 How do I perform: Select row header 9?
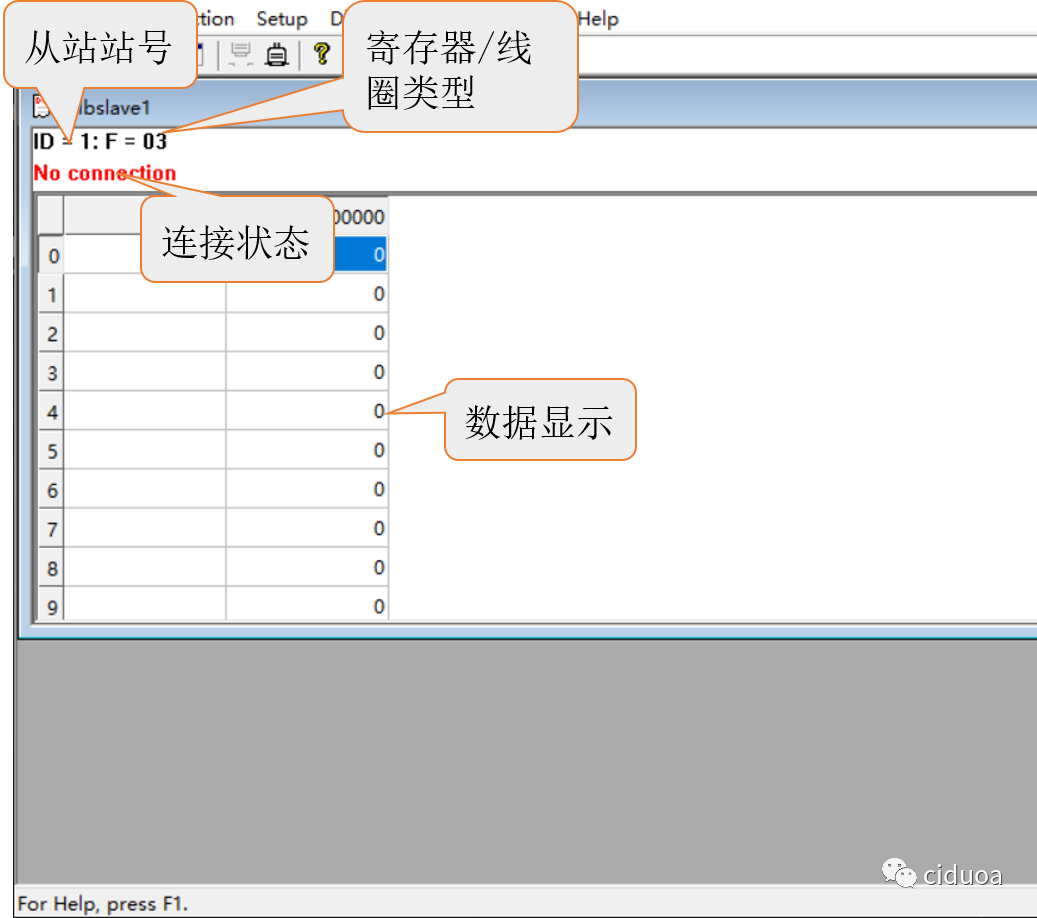52,603
